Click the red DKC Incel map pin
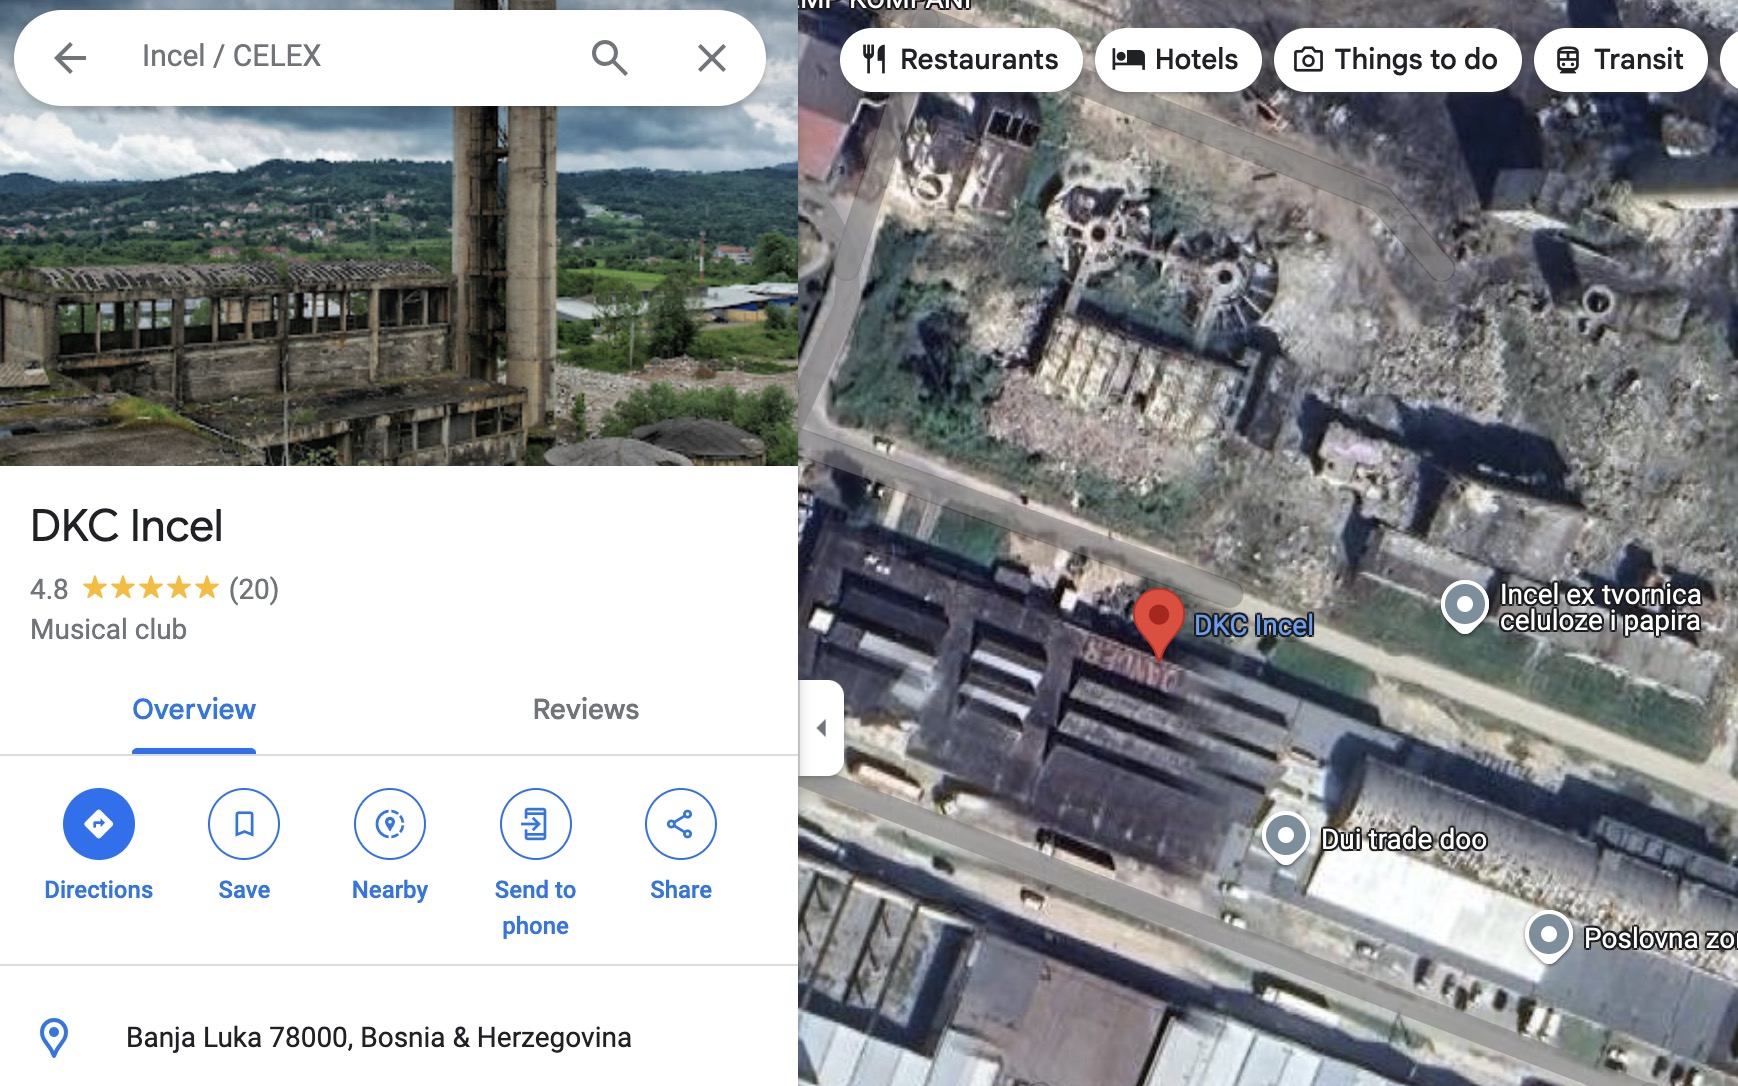 pyautogui.click(x=1158, y=622)
